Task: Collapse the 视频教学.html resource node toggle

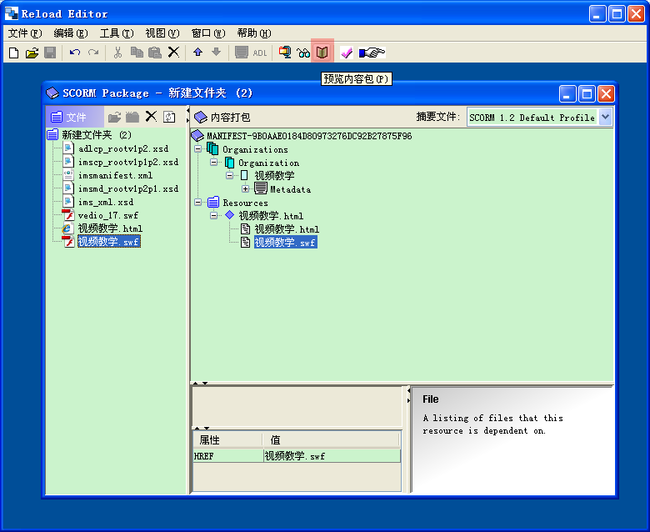Action: [214, 216]
